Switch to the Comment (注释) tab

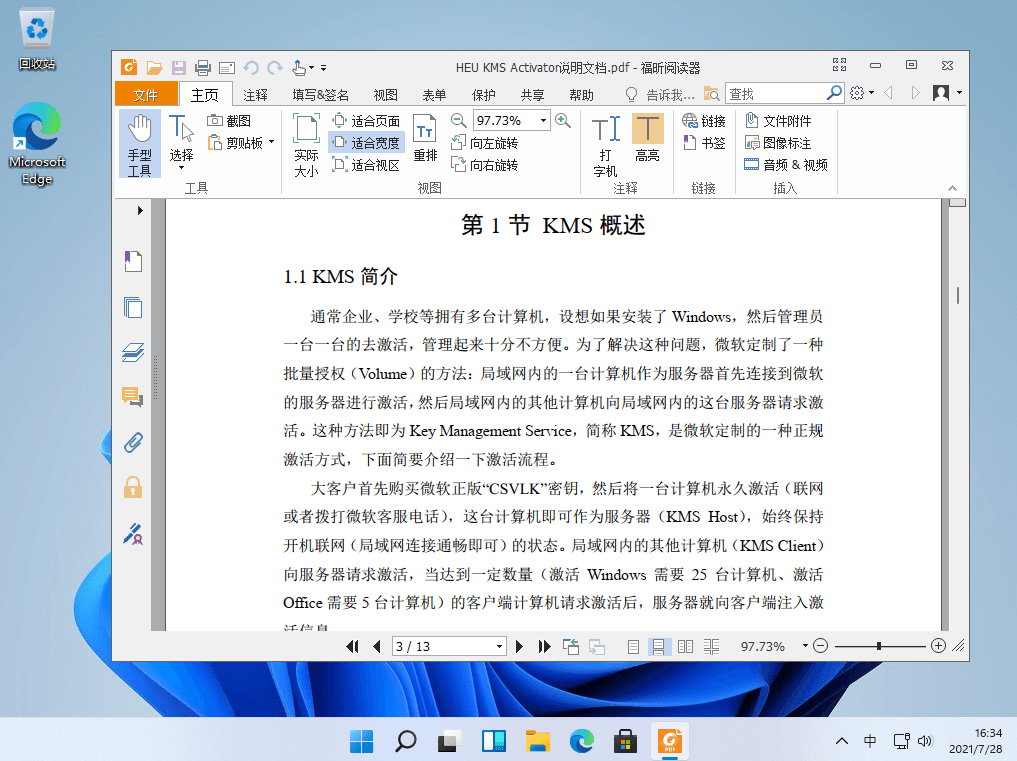pyautogui.click(x=256, y=95)
